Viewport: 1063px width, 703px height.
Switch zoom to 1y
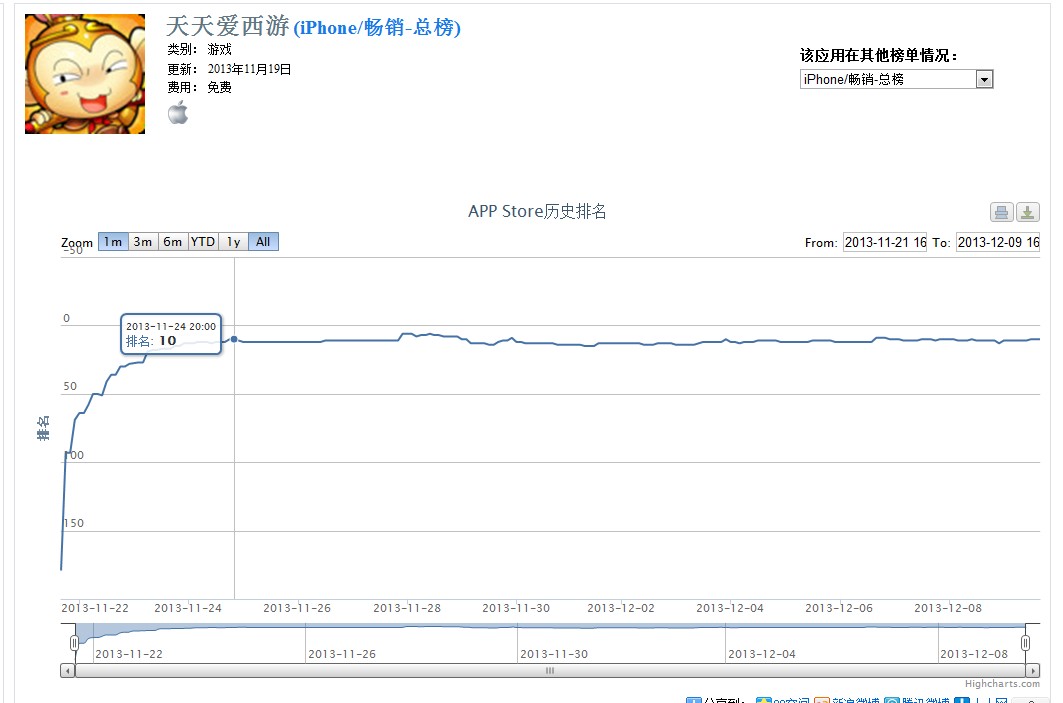[233, 242]
